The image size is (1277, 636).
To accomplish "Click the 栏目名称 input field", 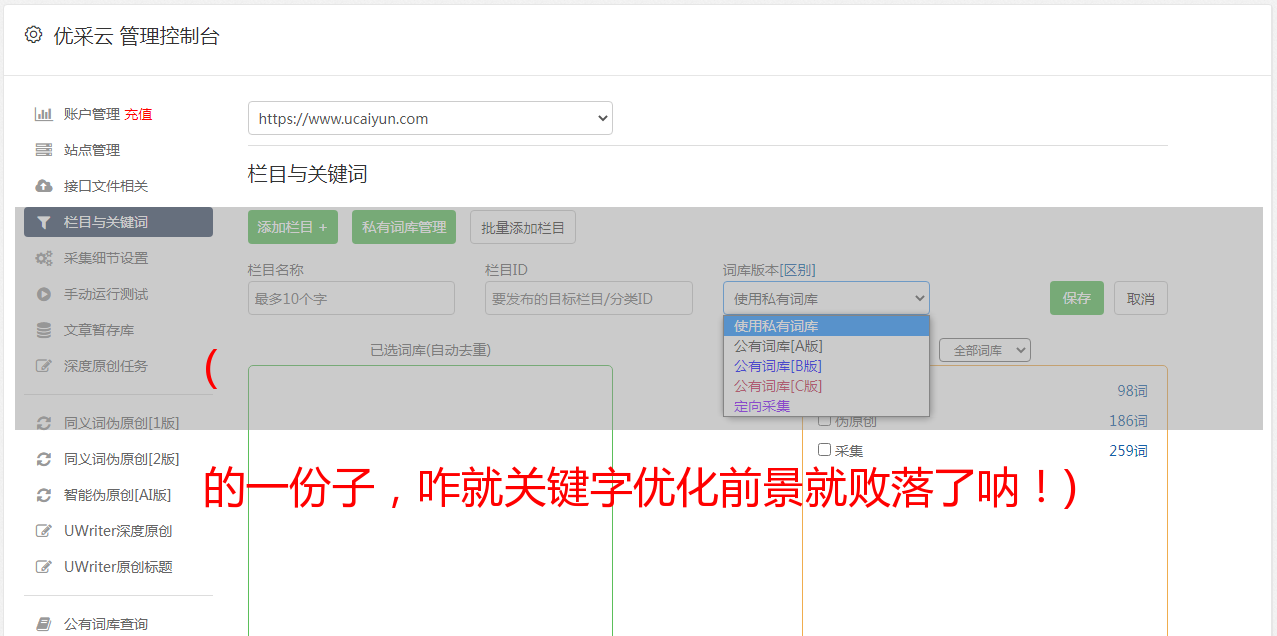I will (351, 298).
